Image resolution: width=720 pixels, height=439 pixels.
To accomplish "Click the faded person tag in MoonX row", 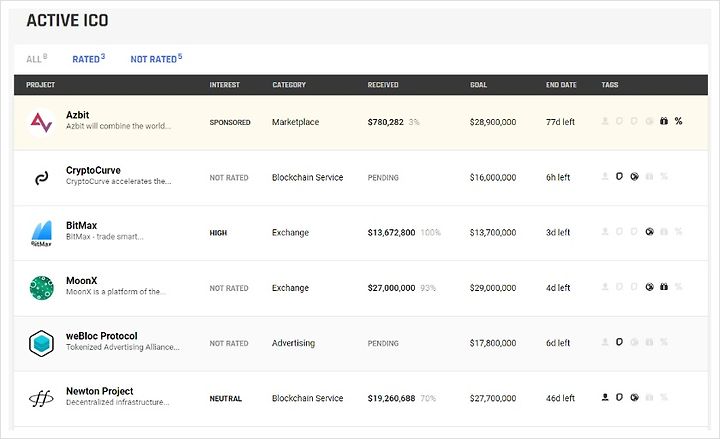I will click(x=605, y=287).
